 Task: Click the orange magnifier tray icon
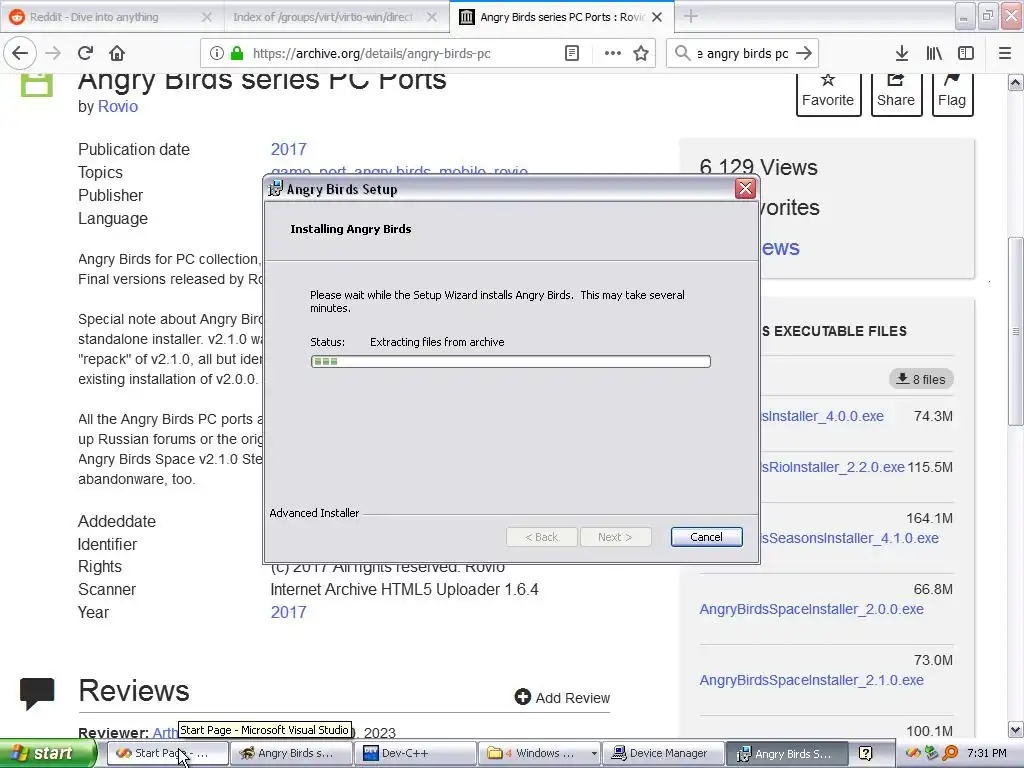click(x=950, y=753)
